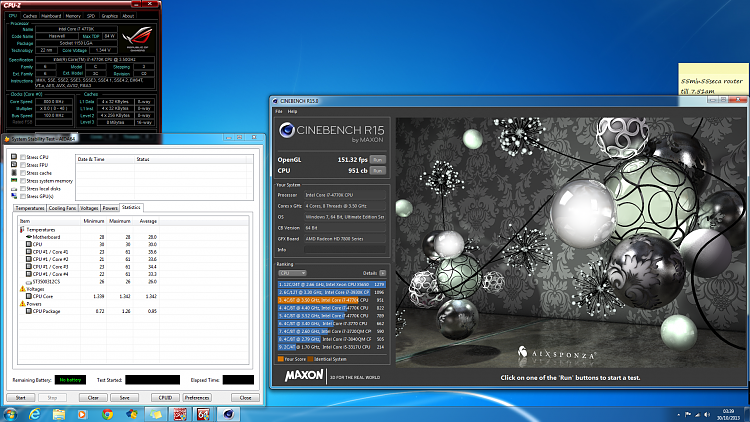
Task: Run the OpenGL benchmark
Action: click(x=378, y=160)
